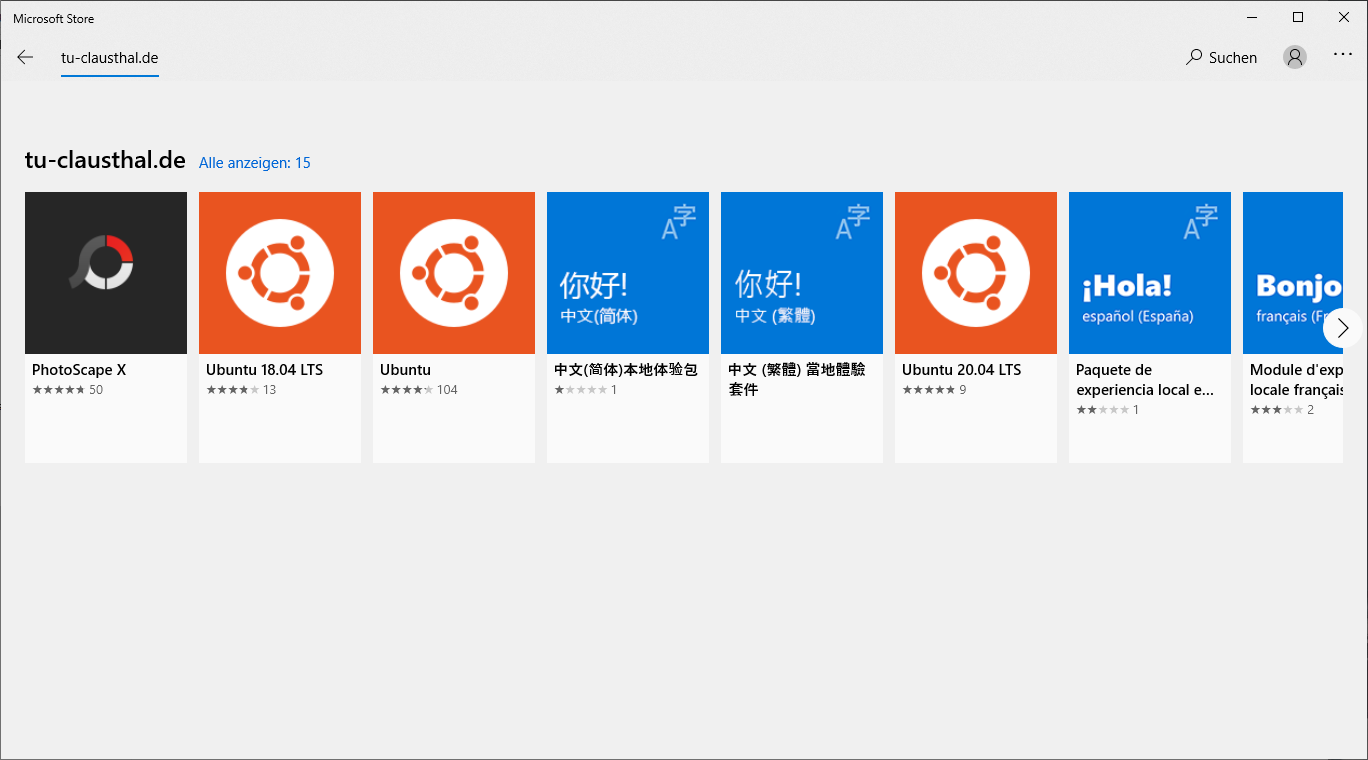Click the 'Ubuntu 18.04 LTS' title text
This screenshot has width=1368, height=760.
coord(265,370)
